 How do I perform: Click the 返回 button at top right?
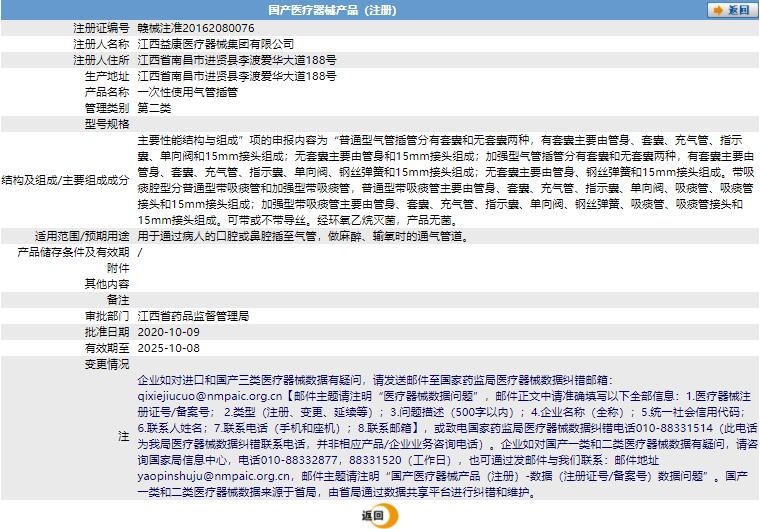point(732,10)
